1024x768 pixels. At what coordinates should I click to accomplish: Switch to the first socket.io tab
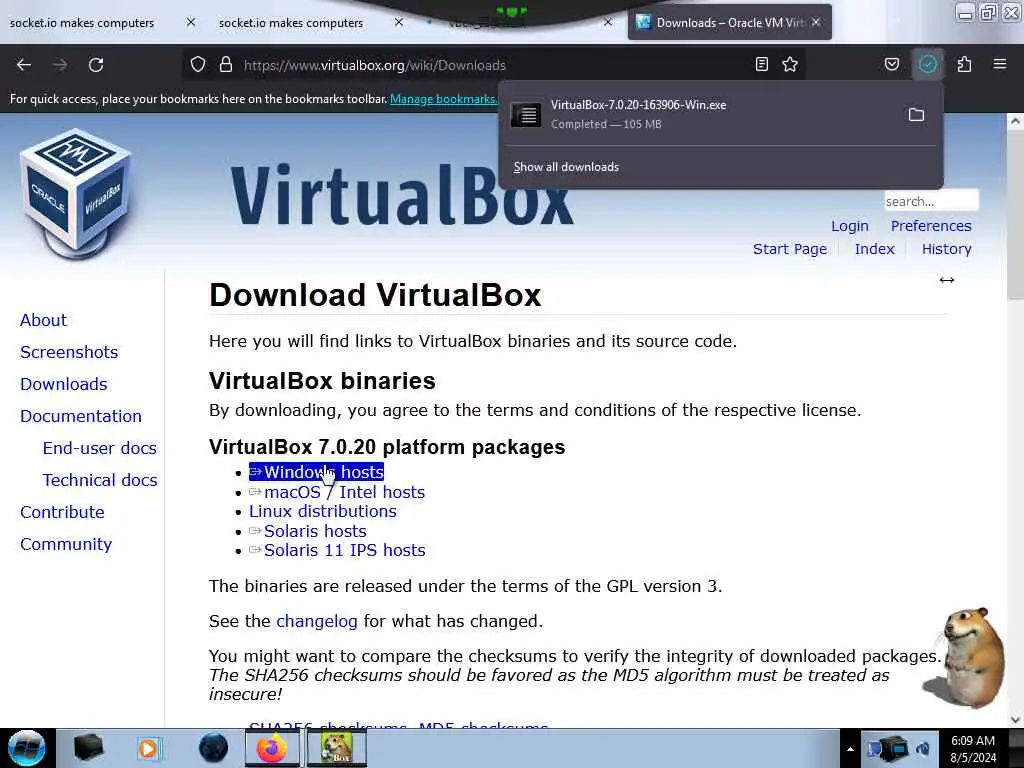(x=82, y=23)
